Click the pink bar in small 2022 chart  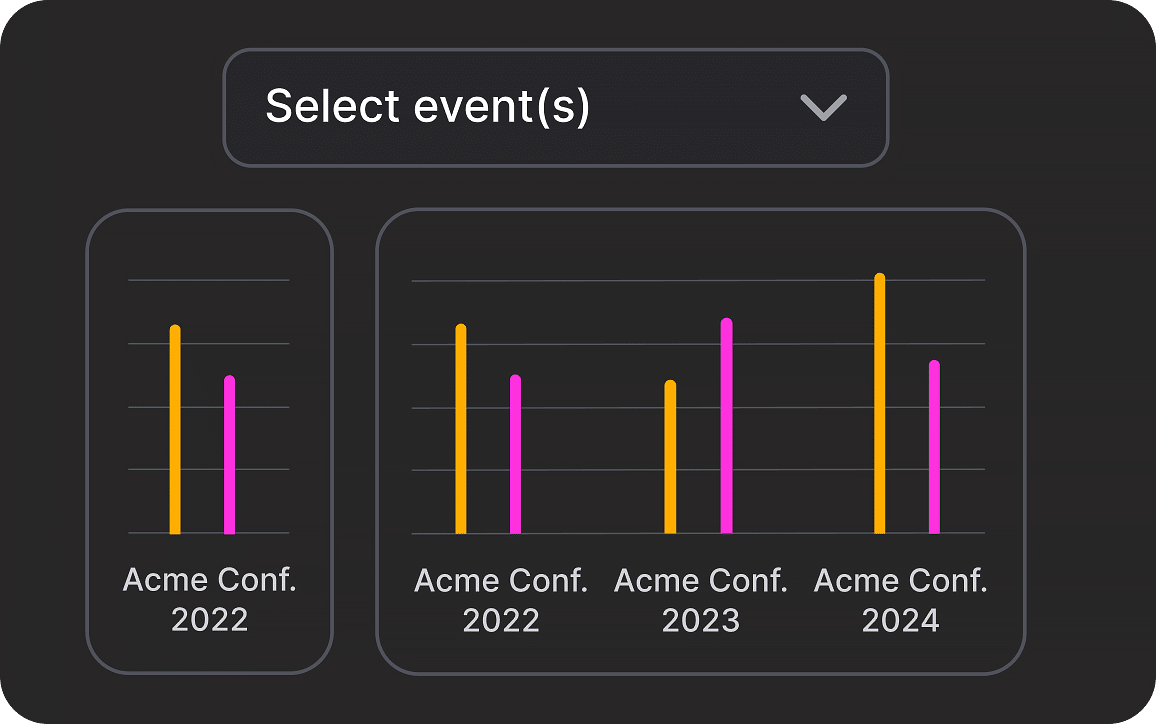pyautogui.click(x=230, y=455)
